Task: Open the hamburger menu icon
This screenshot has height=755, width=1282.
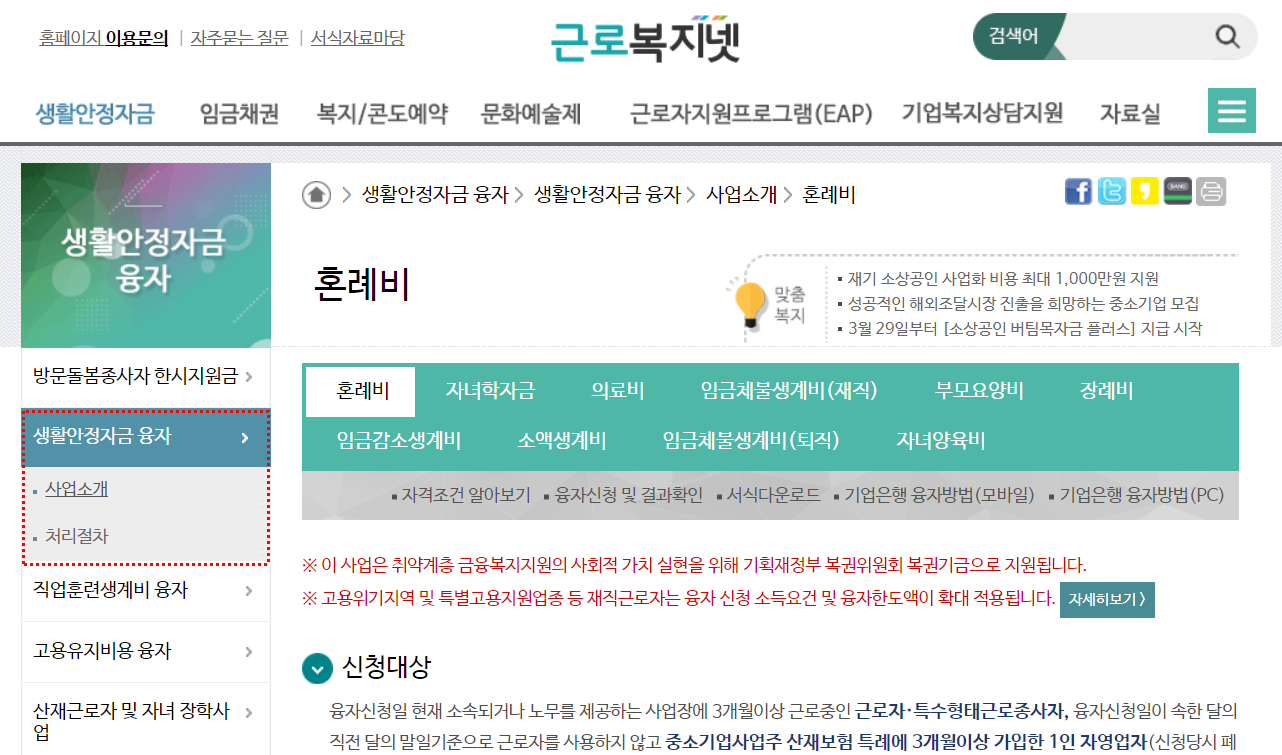Action: point(1231,110)
